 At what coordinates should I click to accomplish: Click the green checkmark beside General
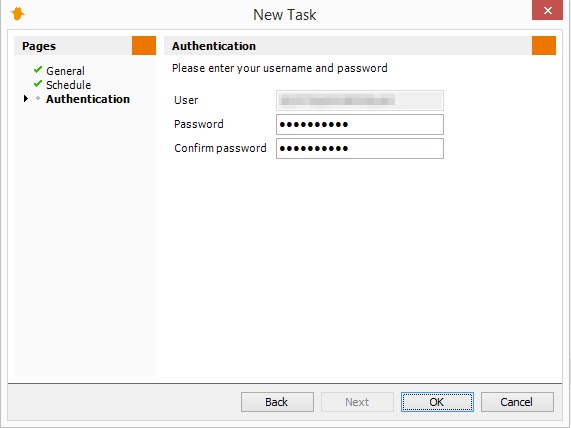(x=38, y=70)
